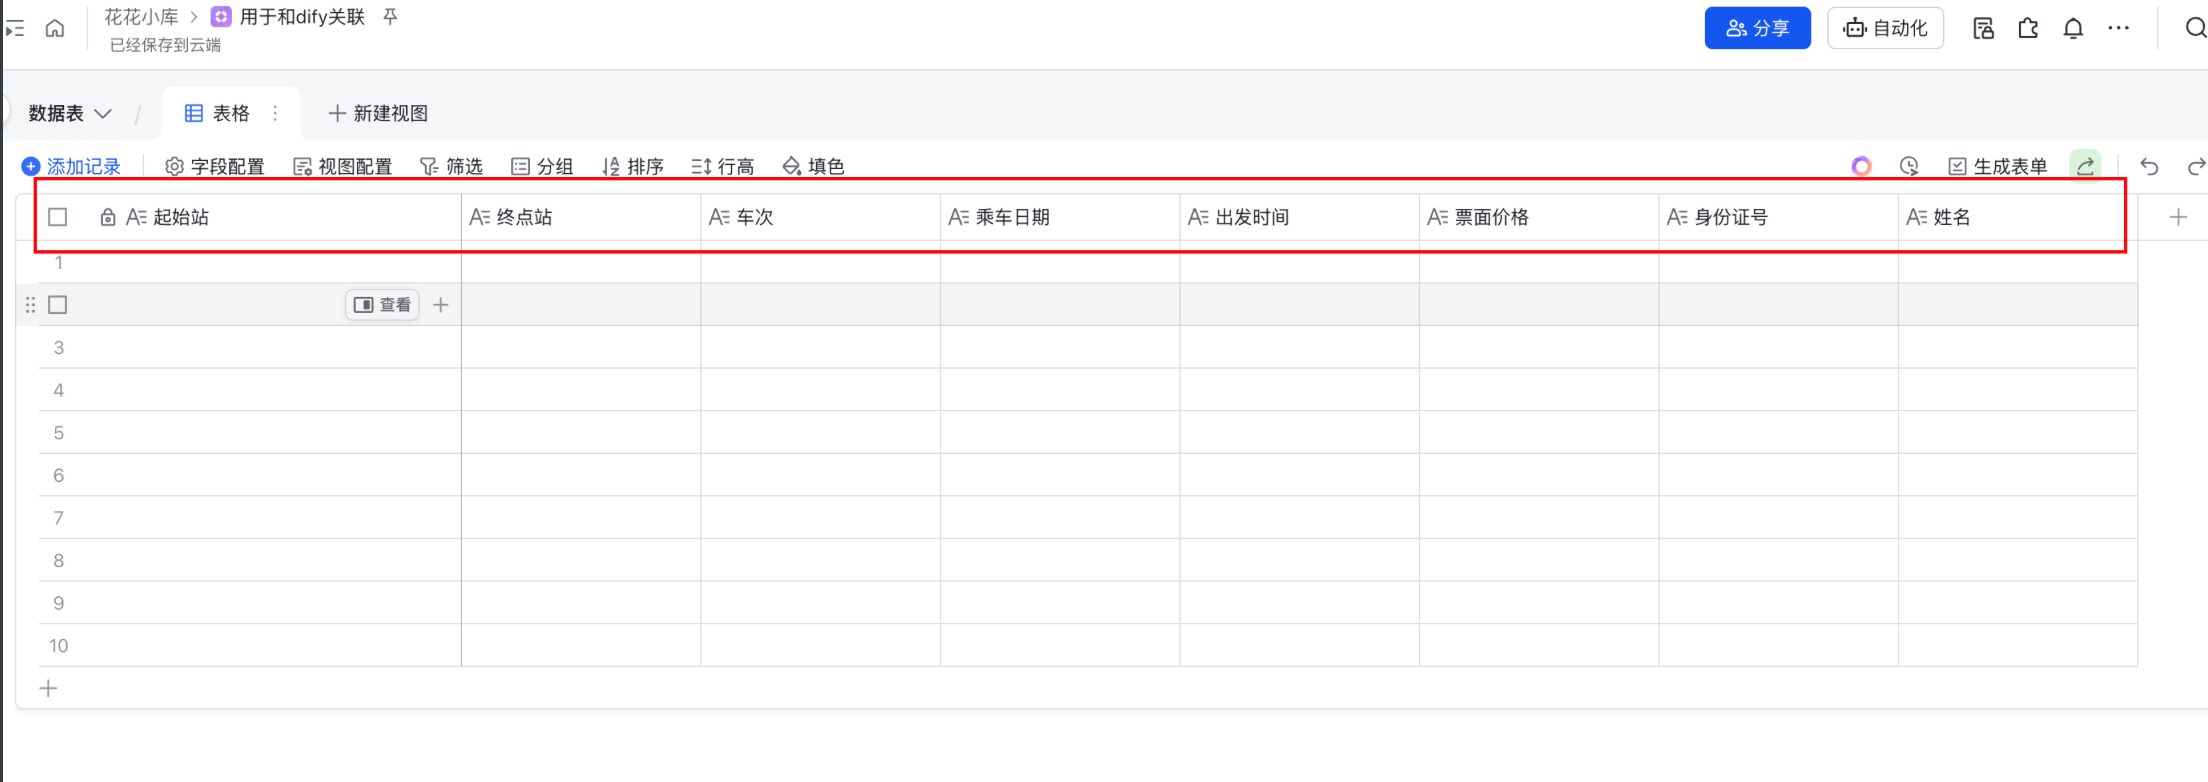This screenshot has width=2208, height=782.
Task: Open the 行高 row height menu
Action: point(722,166)
